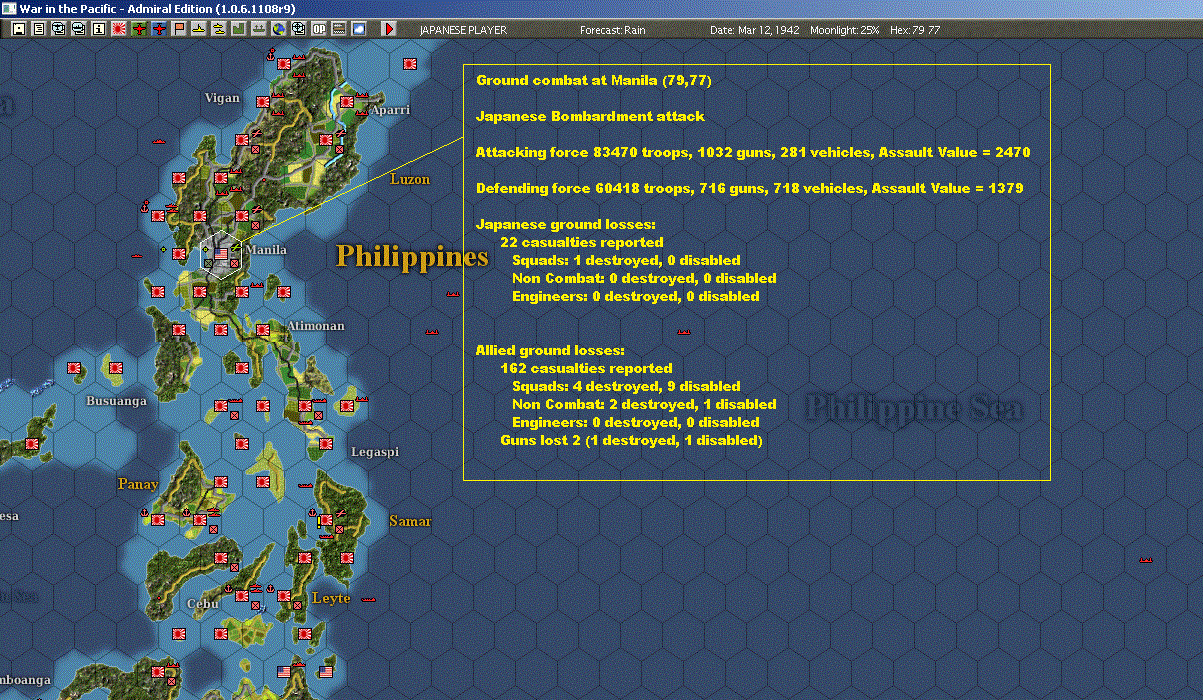Click '22 casualties reported' line
The image size is (1203, 700).
582,242
